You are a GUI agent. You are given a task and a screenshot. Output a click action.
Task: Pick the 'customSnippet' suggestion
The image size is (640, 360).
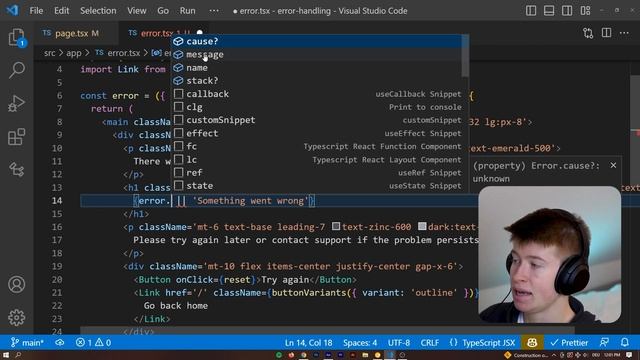pyautogui.click(x=316, y=120)
